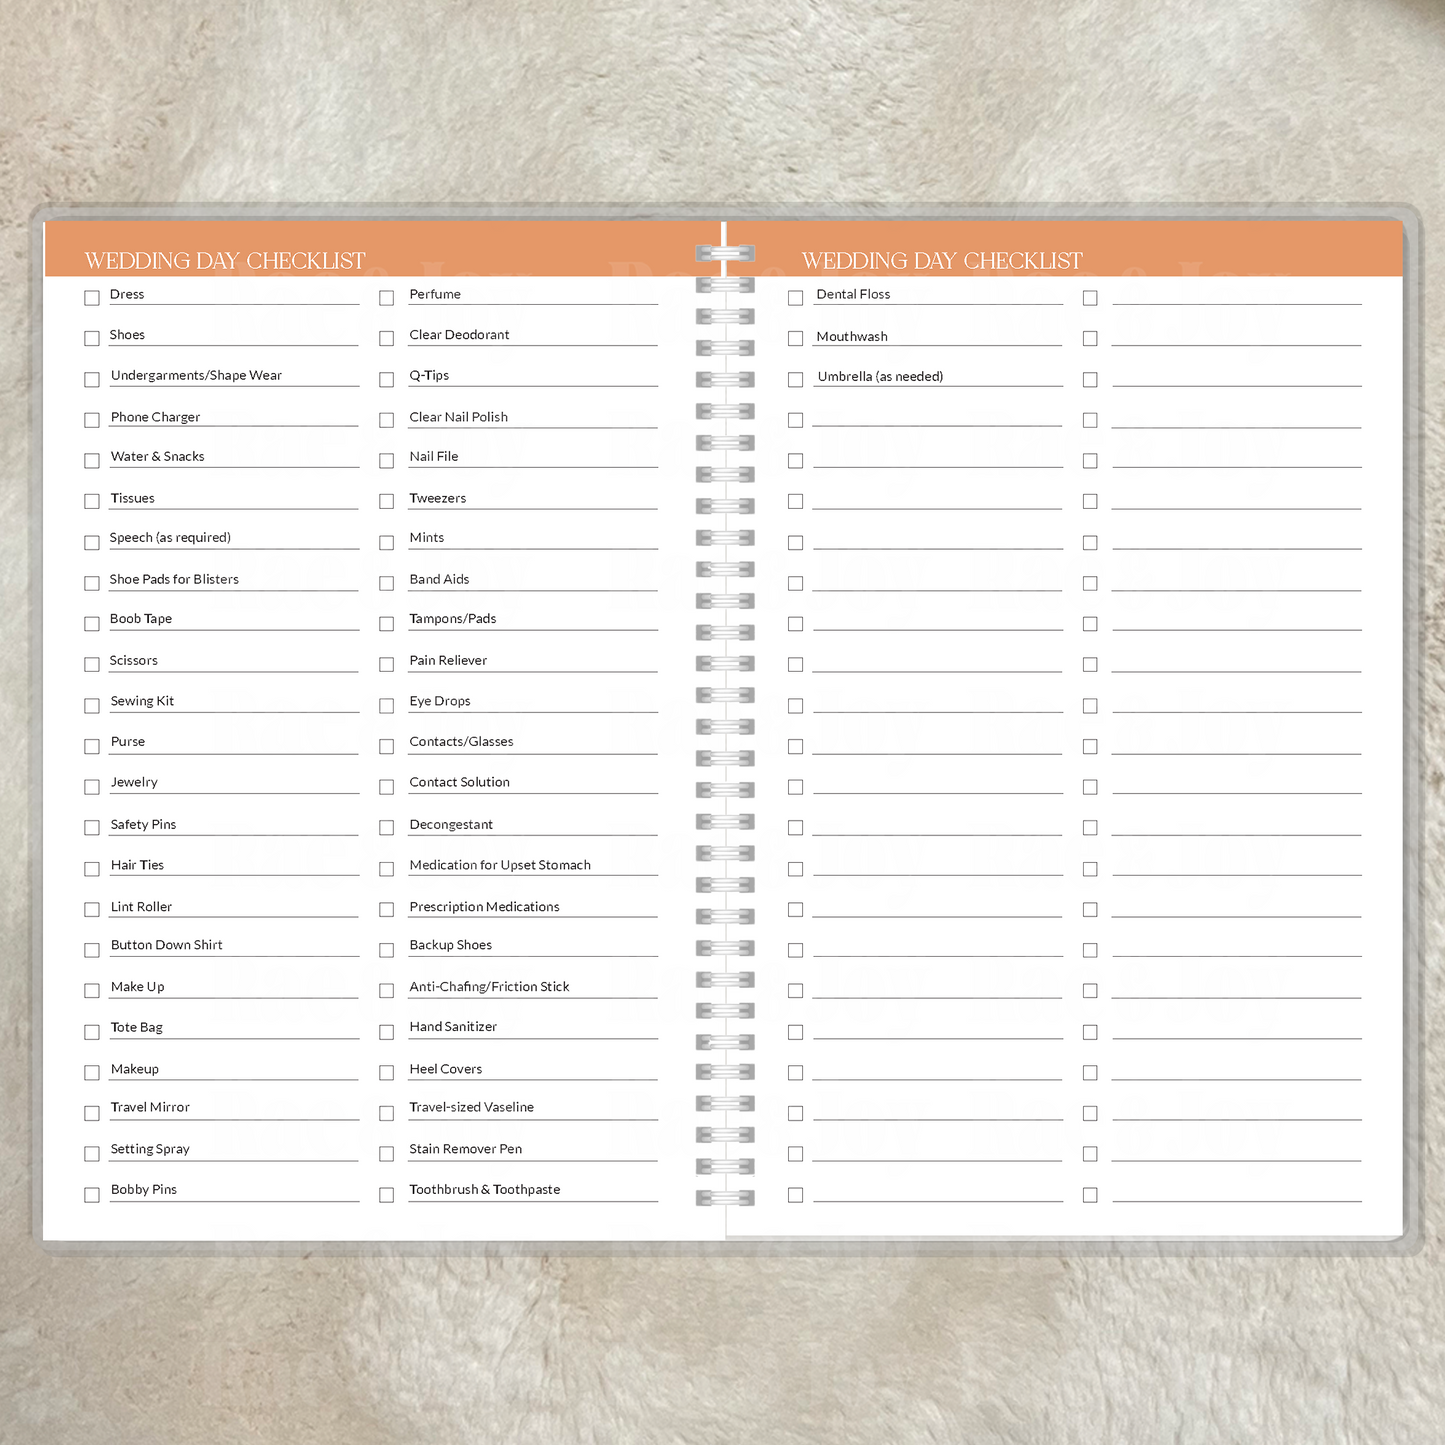
Task: Click the left page Wedding Day Checklist title
Action: (x=225, y=261)
